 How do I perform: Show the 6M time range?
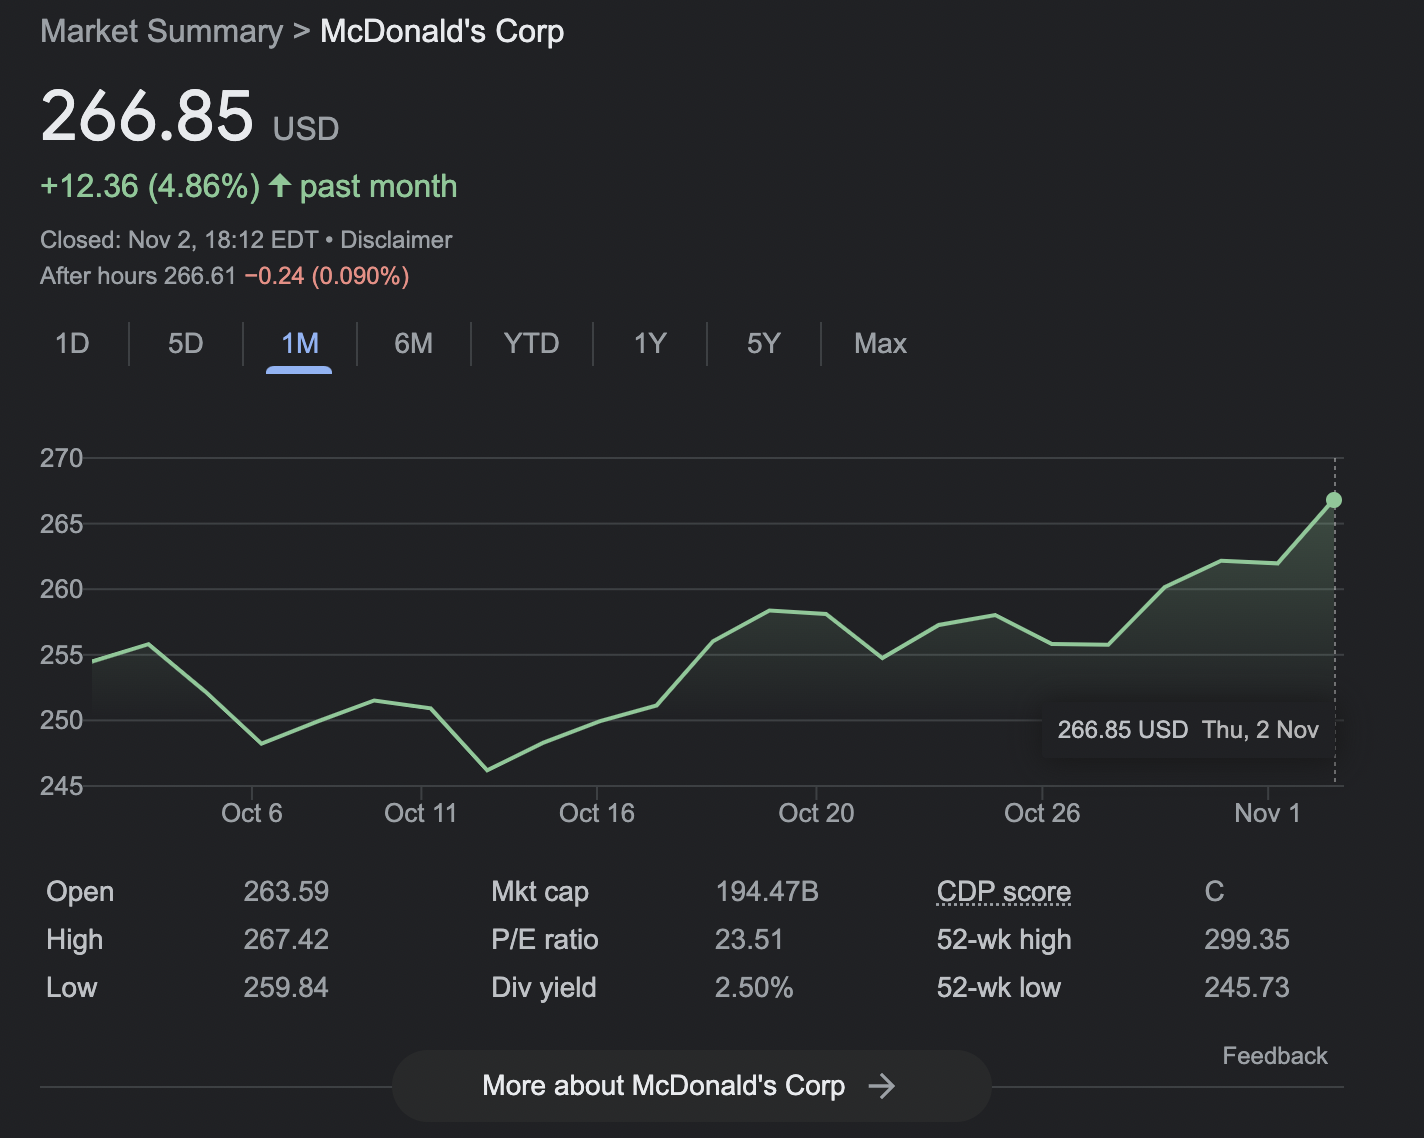[413, 344]
